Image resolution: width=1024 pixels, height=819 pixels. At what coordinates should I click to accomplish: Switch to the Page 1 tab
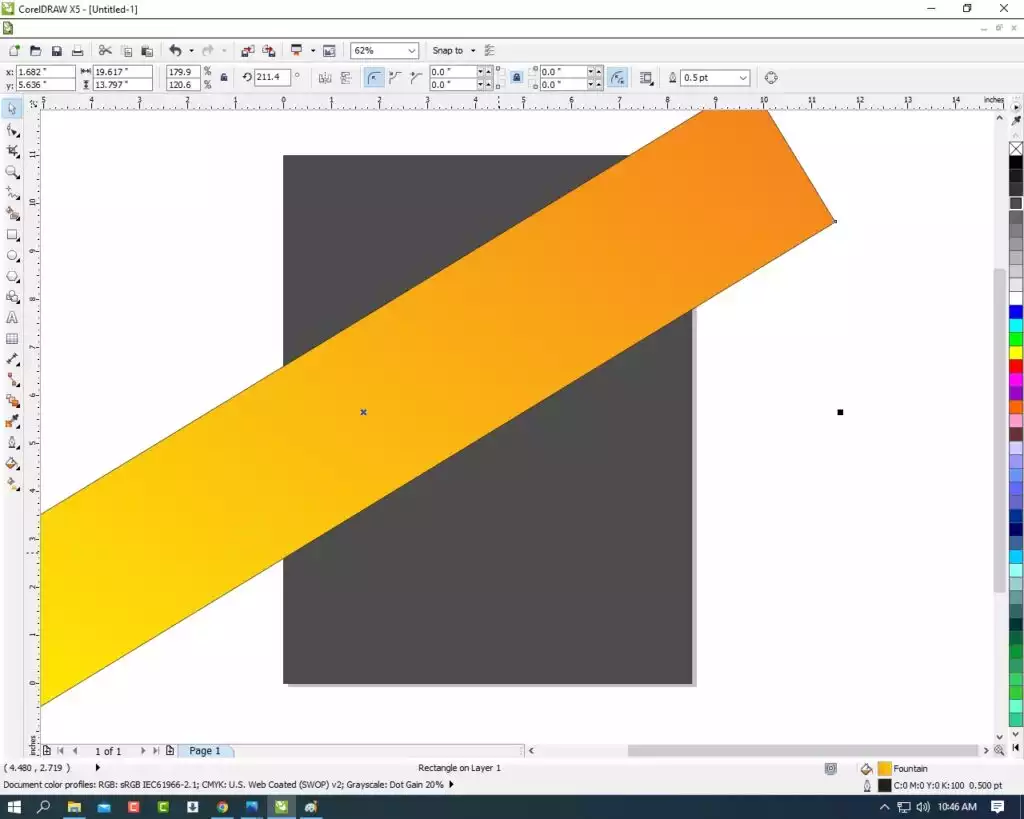coord(204,750)
